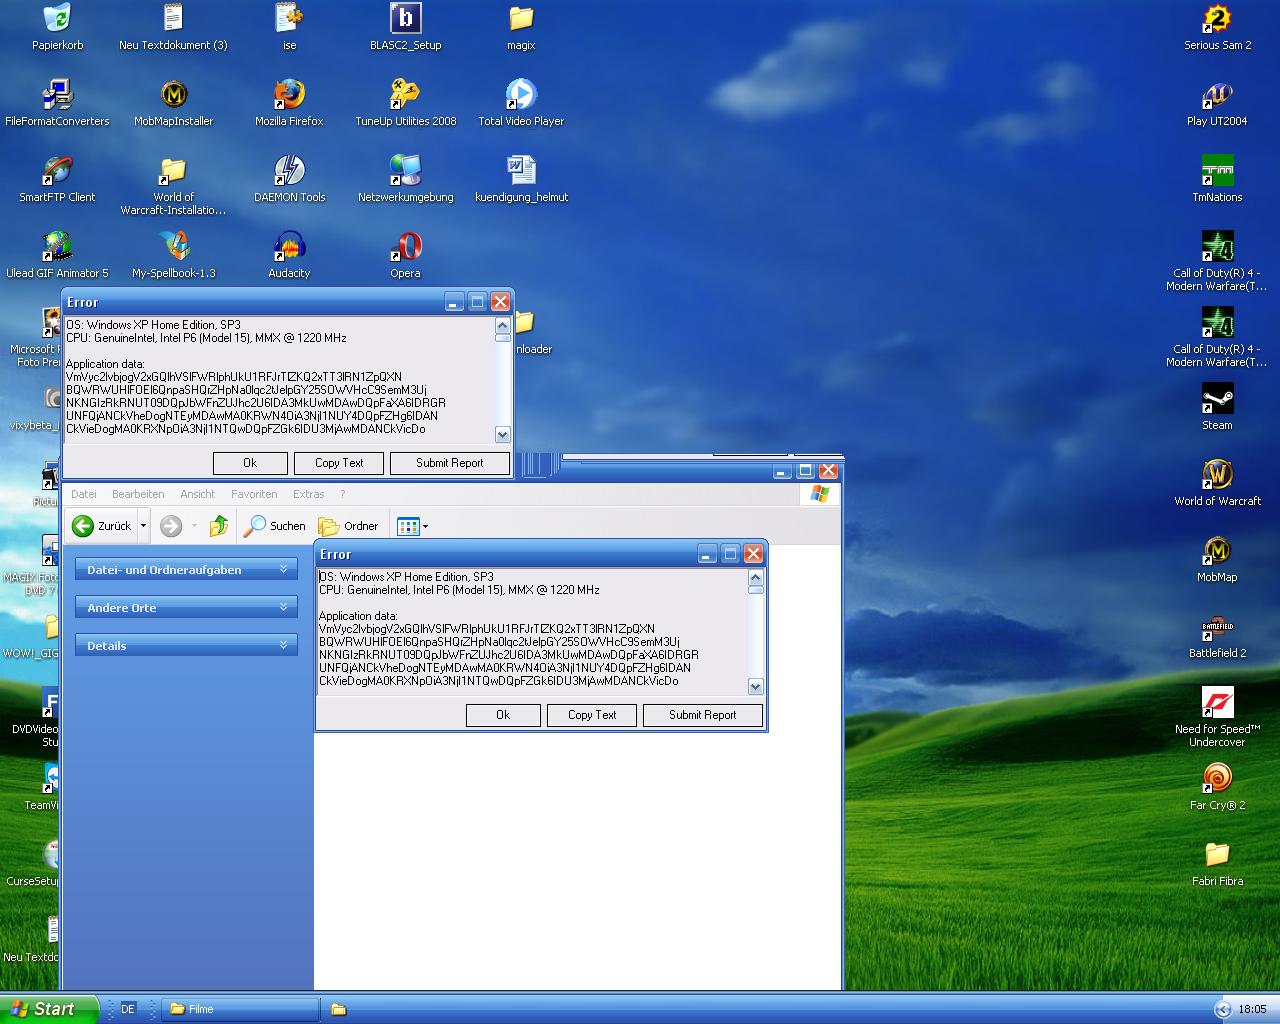Open the Ansicht menu in Explorer
The height and width of the screenshot is (1024, 1280).
click(197, 494)
